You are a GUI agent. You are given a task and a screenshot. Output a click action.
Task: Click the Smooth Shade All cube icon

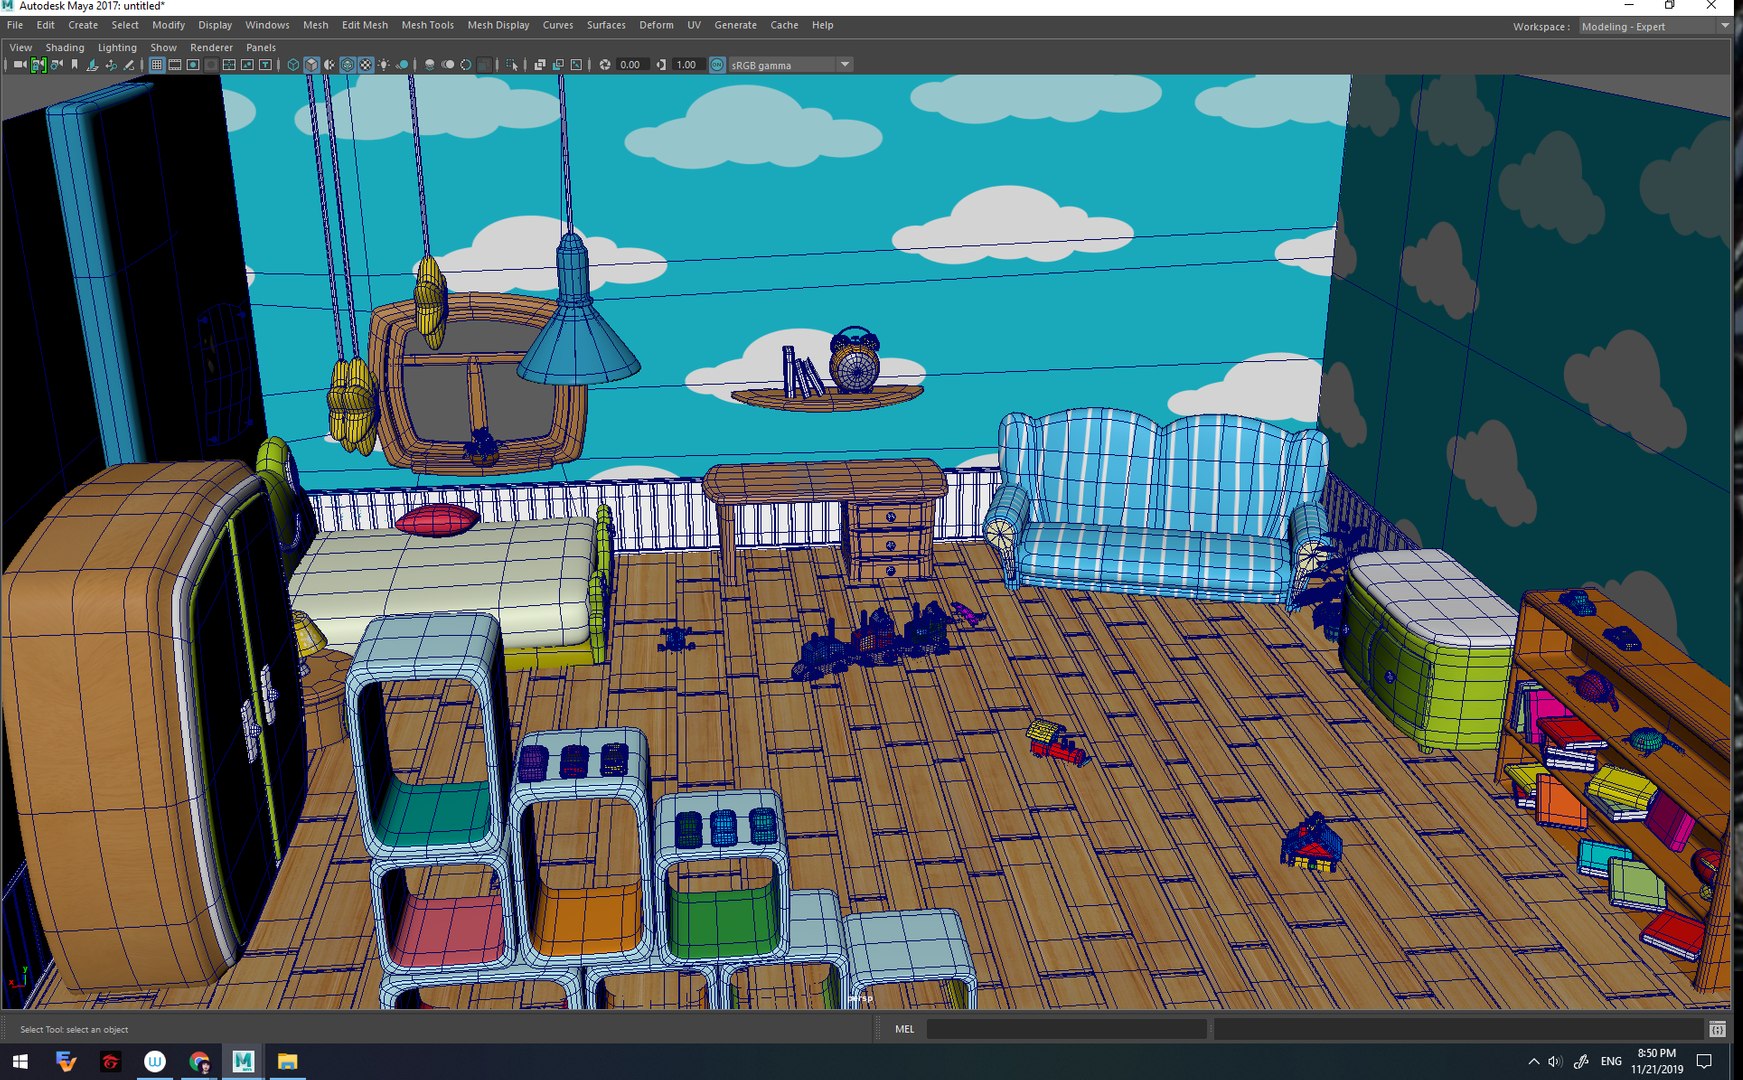click(312, 65)
